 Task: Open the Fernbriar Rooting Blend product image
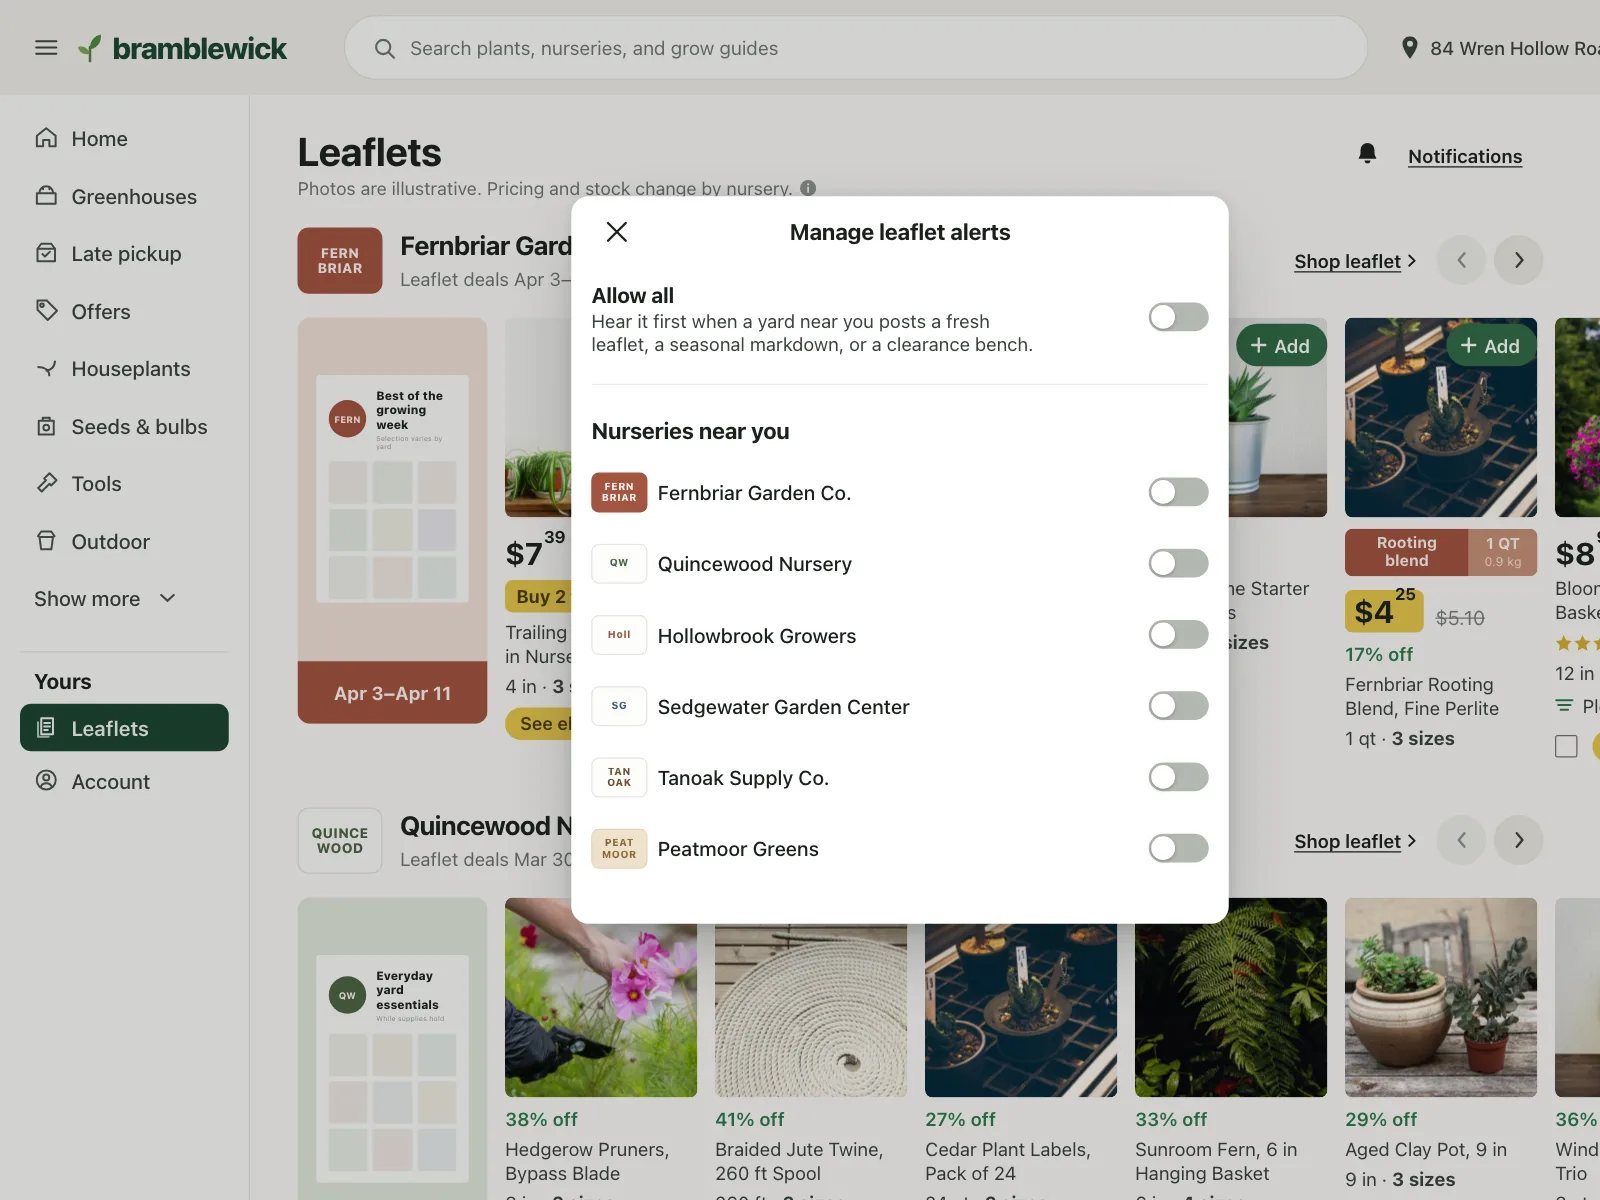[1441, 417]
